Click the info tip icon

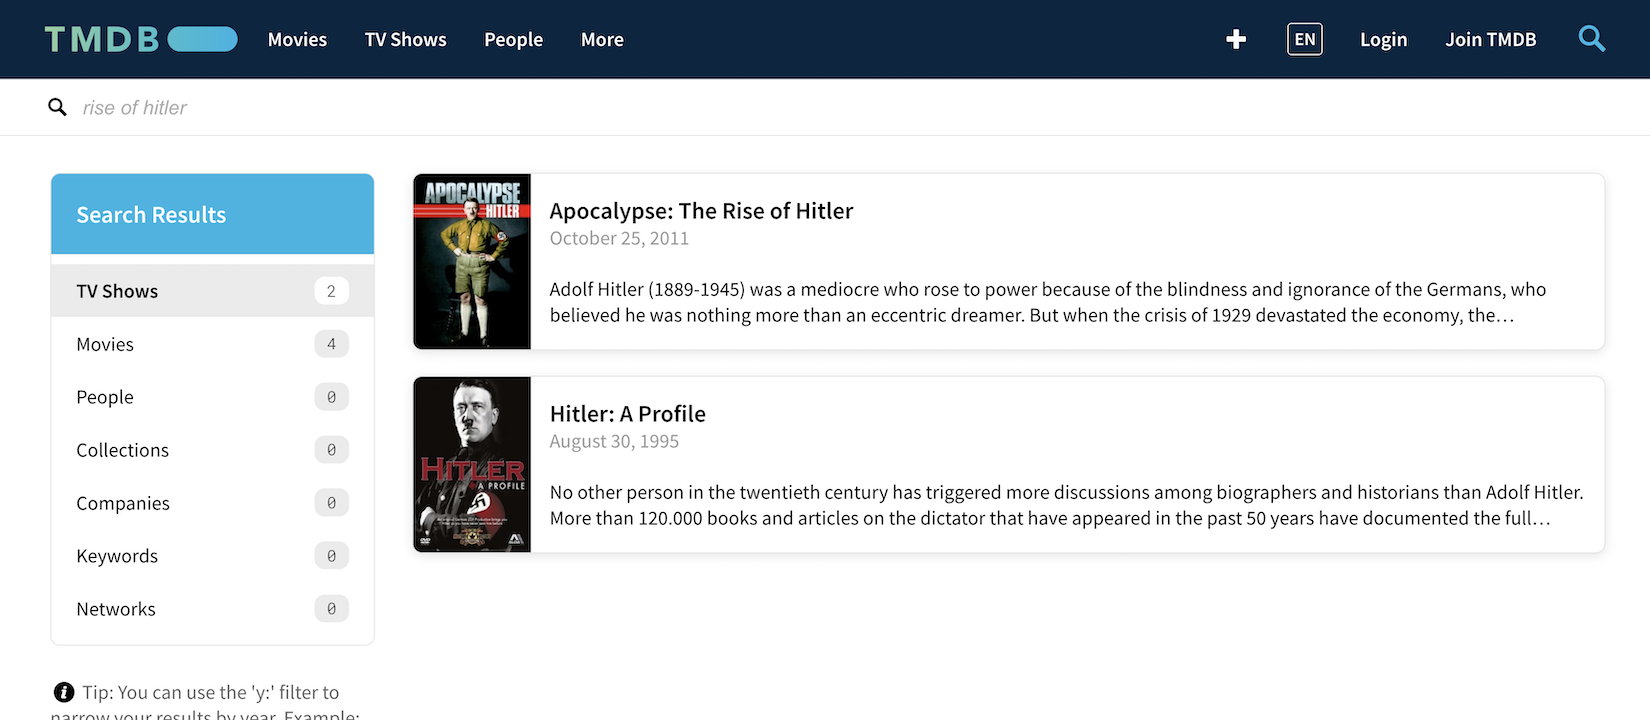pos(64,692)
